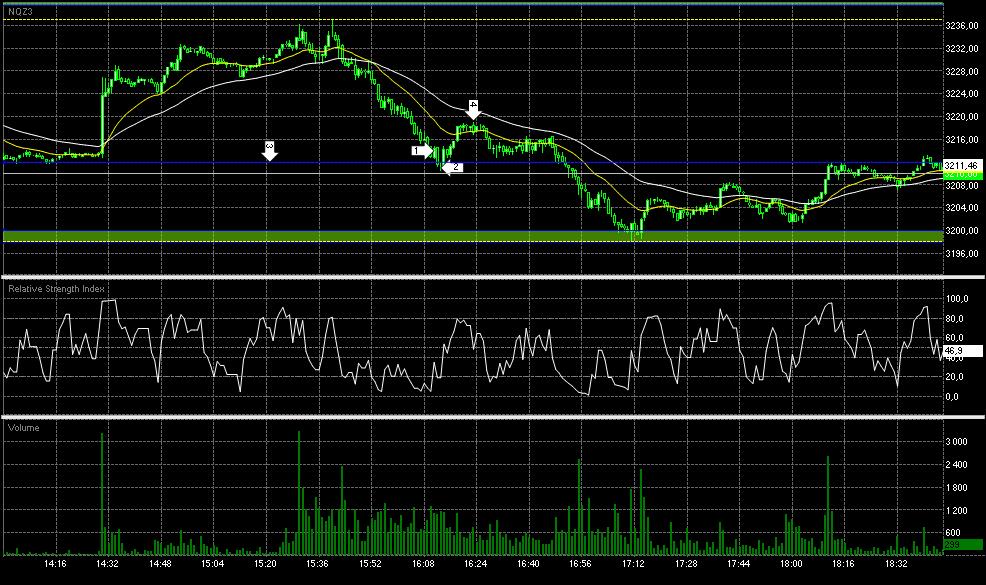Click the 16:40 time axis label
This screenshot has width=986, height=585.
point(528,564)
